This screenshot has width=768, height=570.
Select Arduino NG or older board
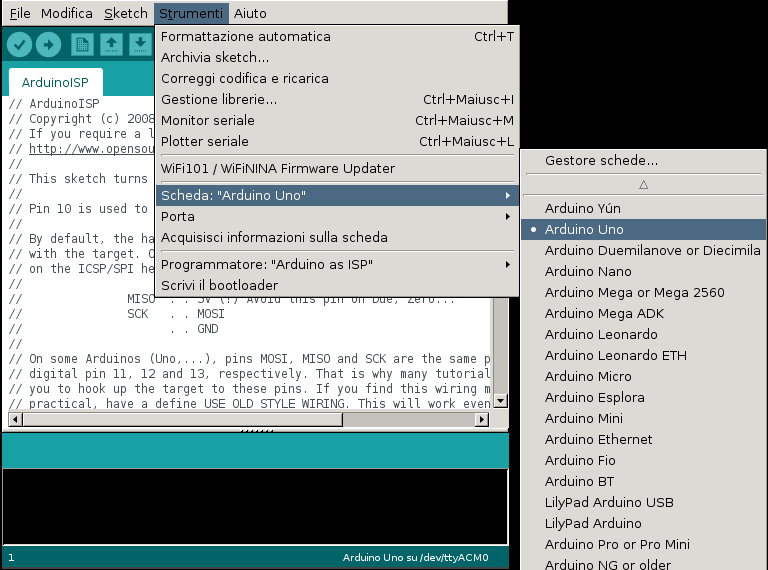click(x=644, y=563)
